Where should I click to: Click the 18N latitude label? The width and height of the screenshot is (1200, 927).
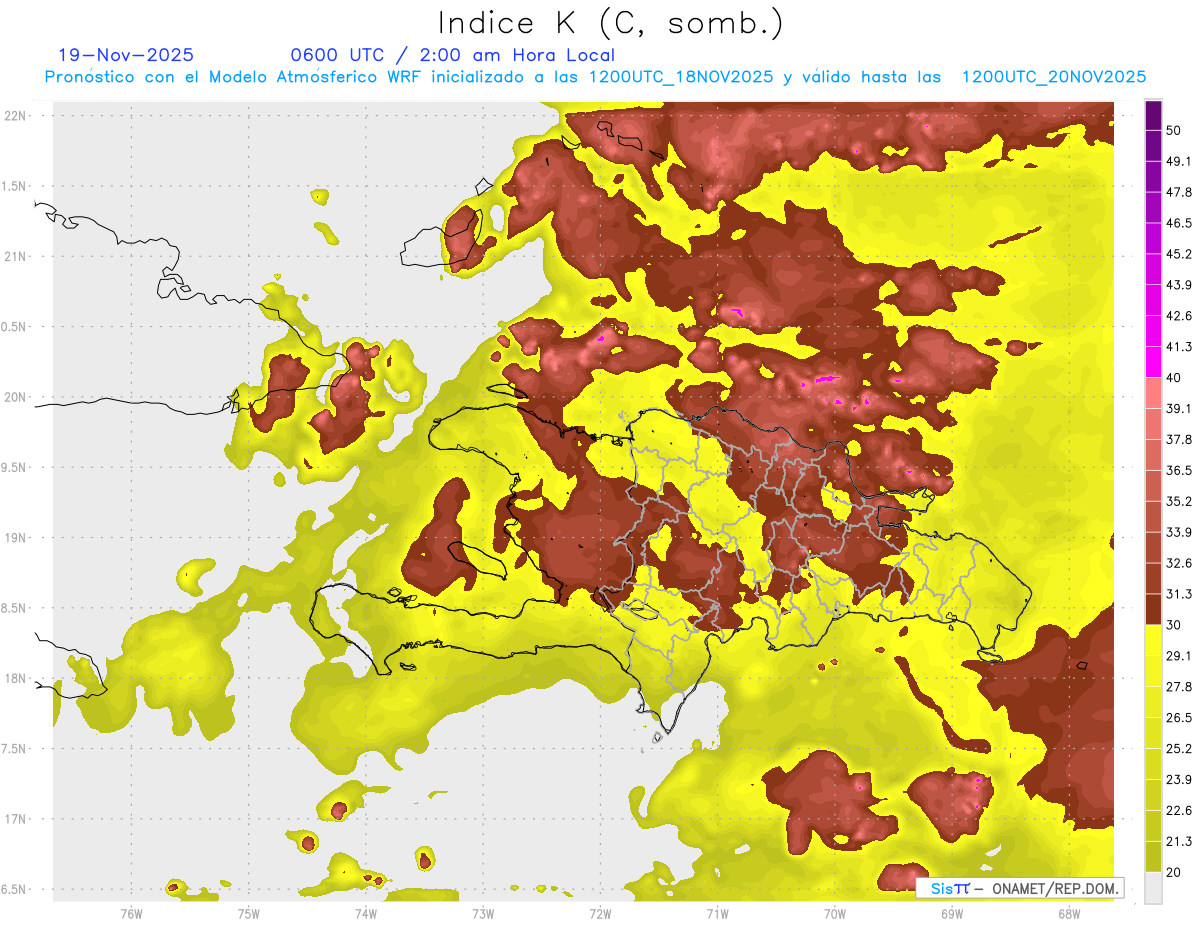(x=17, y=678)
